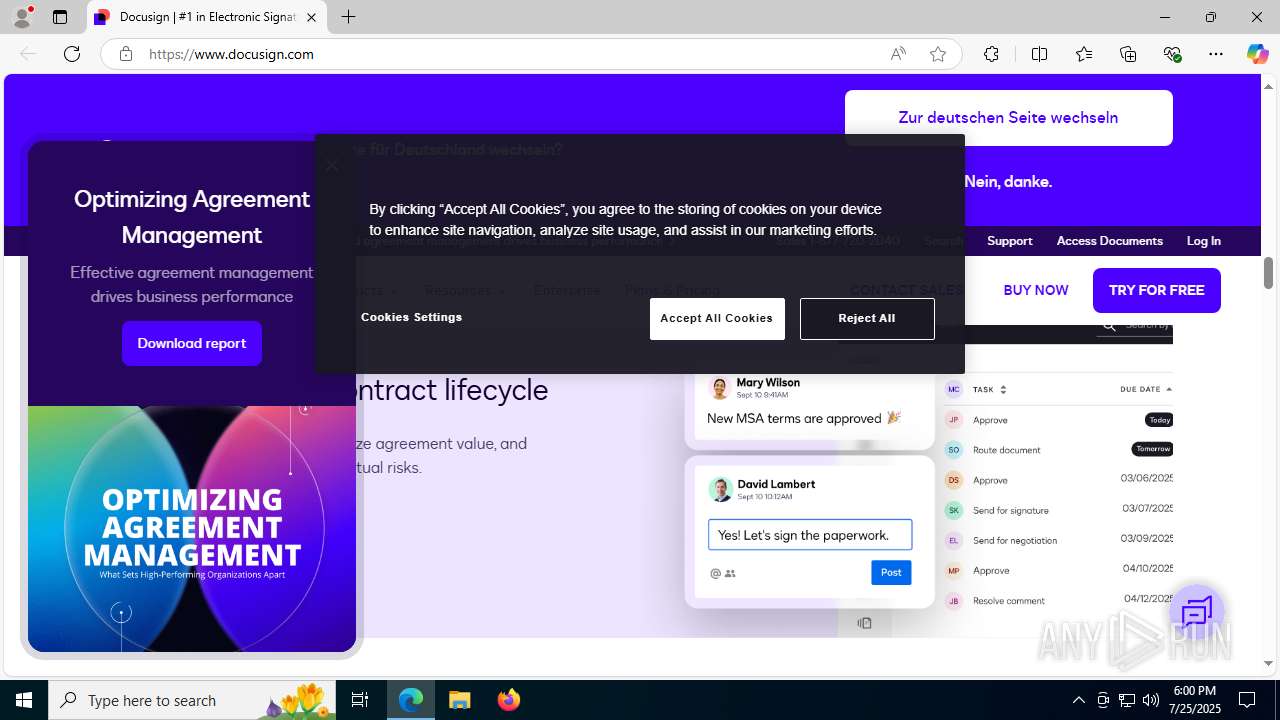This screenshot has width=1280, height=720.
Task: Close the Docusign browser tab
Action: pos(311,17)
